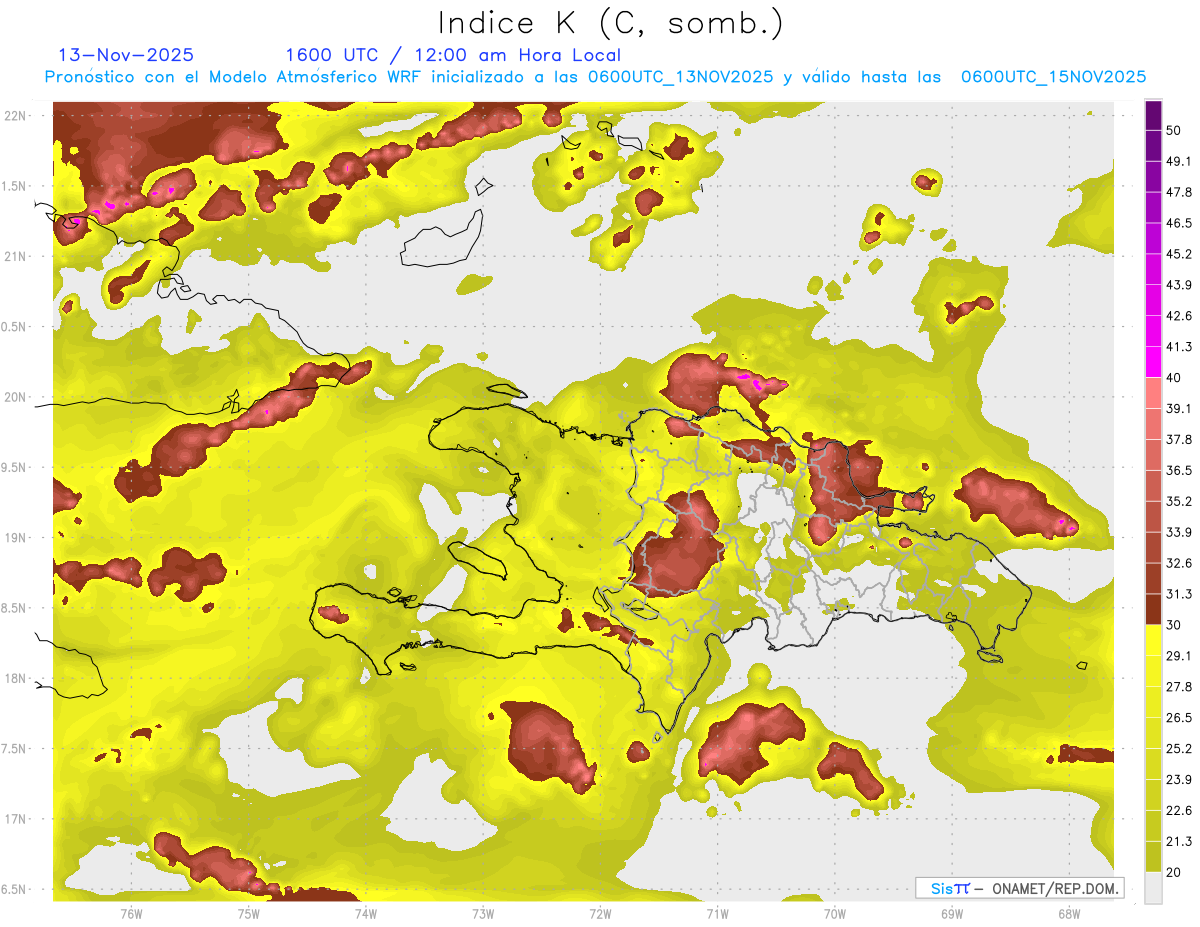Pick the bright yellow swatch between 29.1 and 30
Screen dimensions: 1200x927
pyautogui.click(x=1153, y=641)
